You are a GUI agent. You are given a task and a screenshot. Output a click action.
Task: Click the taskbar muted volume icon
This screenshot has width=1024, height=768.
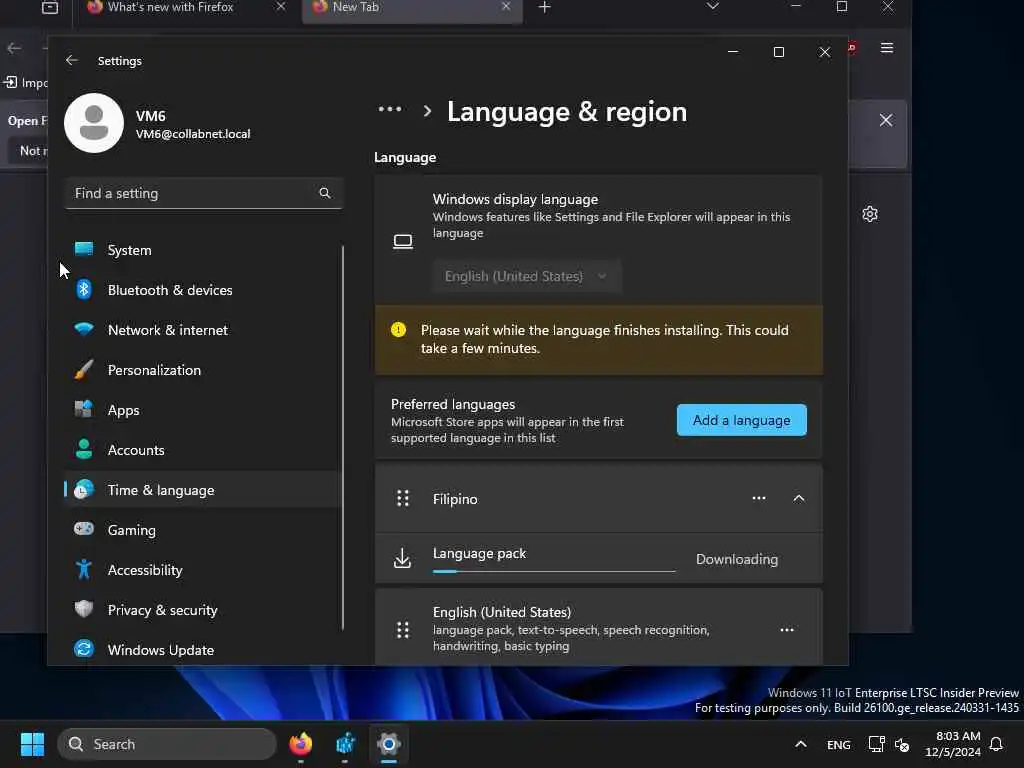(902, 744)
